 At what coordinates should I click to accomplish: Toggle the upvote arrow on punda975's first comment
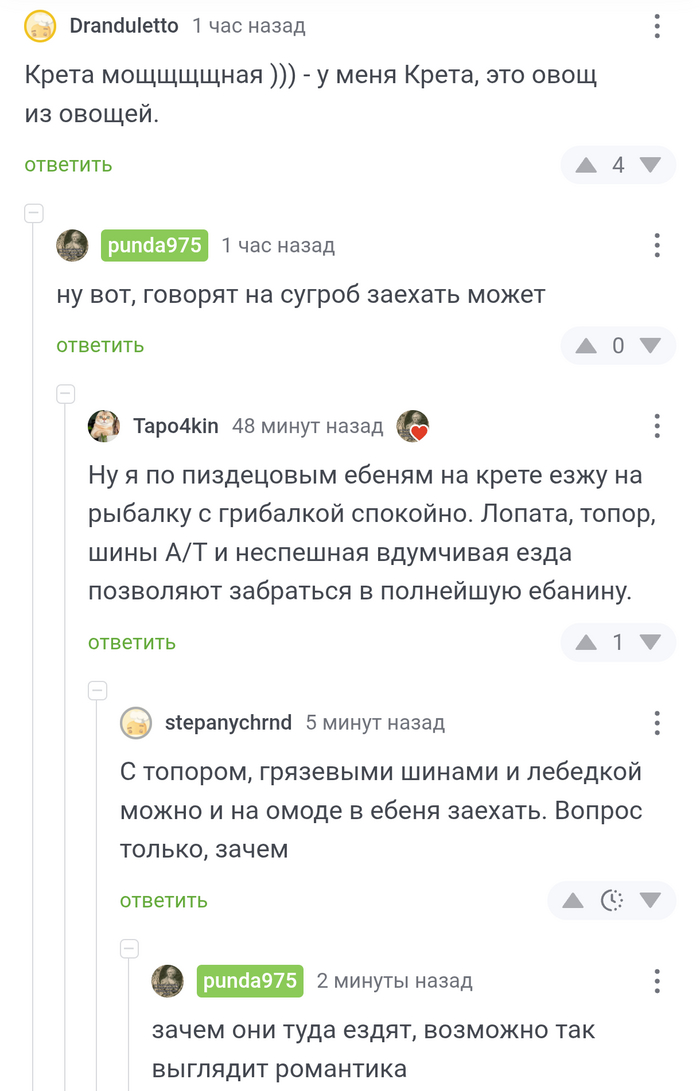(x=586, y=345)
